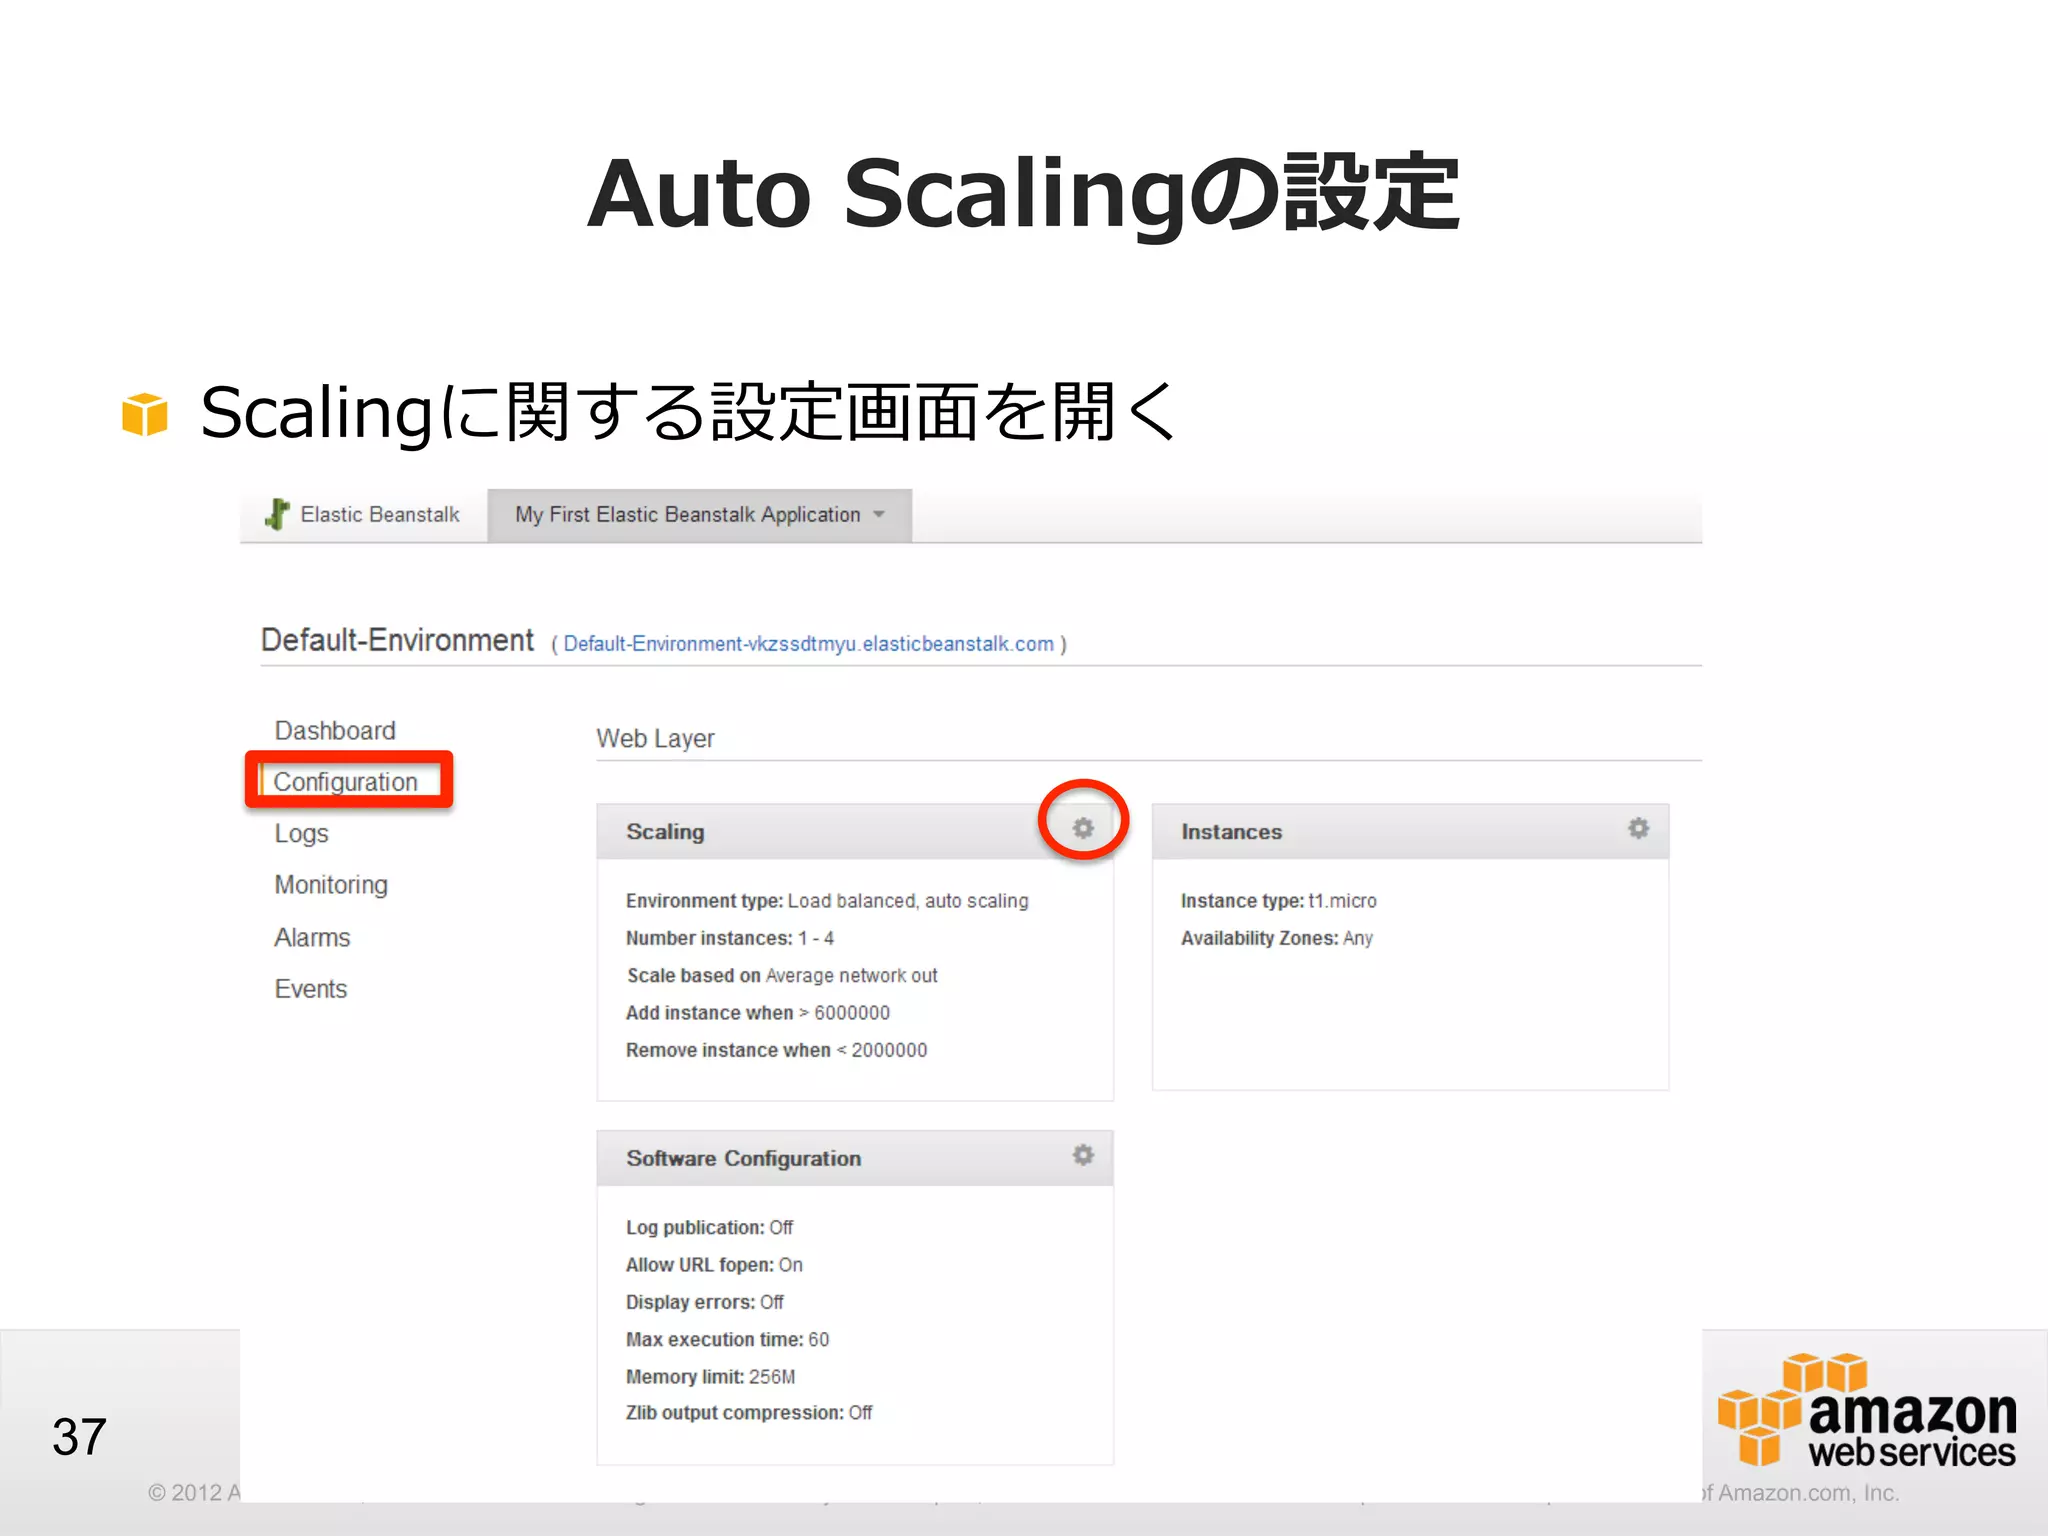This screenshot has height=1536, width=2048.
Task: Expand My First Elastic Beanstalk Application dropdown
Action: click(699, 515)
